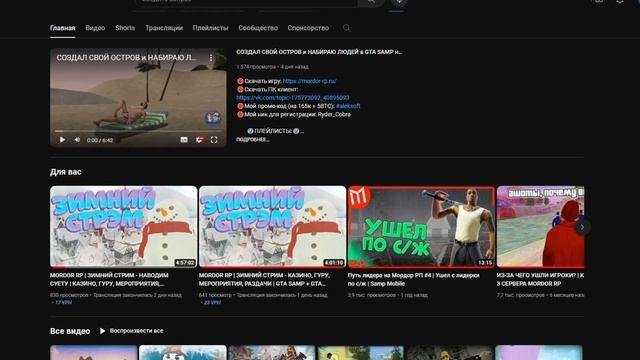This screenshot has height=360, width=640.
Task: Open the 4:01:10 winter stream thumbnail
Action: click(x=272, y=227)
